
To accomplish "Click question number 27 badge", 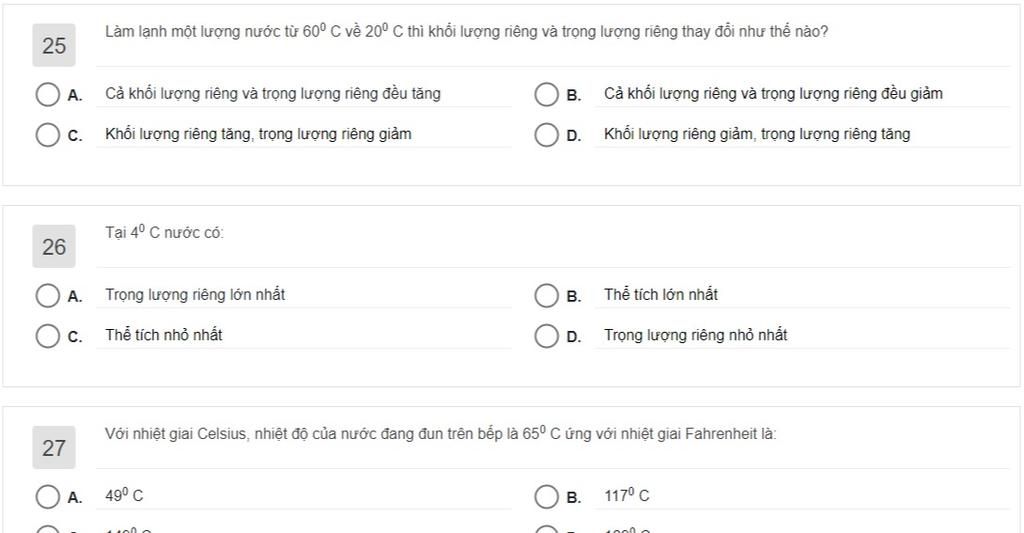I will [x=54, y=447].
